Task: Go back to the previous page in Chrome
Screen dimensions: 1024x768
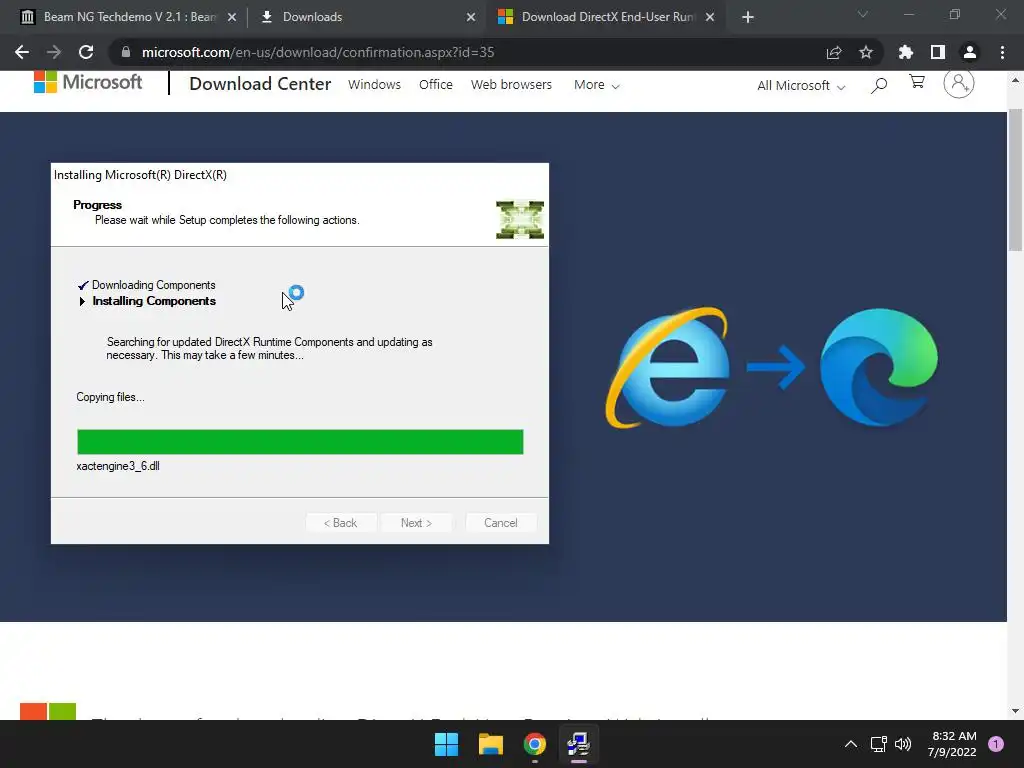Action: [22, 52]
